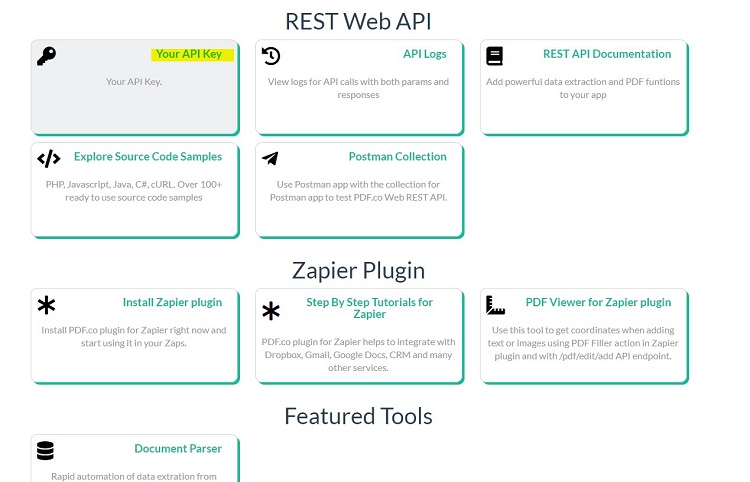Open Explore Source Code Samples link
Screen dimensions: 750x482
pos(148,156)
